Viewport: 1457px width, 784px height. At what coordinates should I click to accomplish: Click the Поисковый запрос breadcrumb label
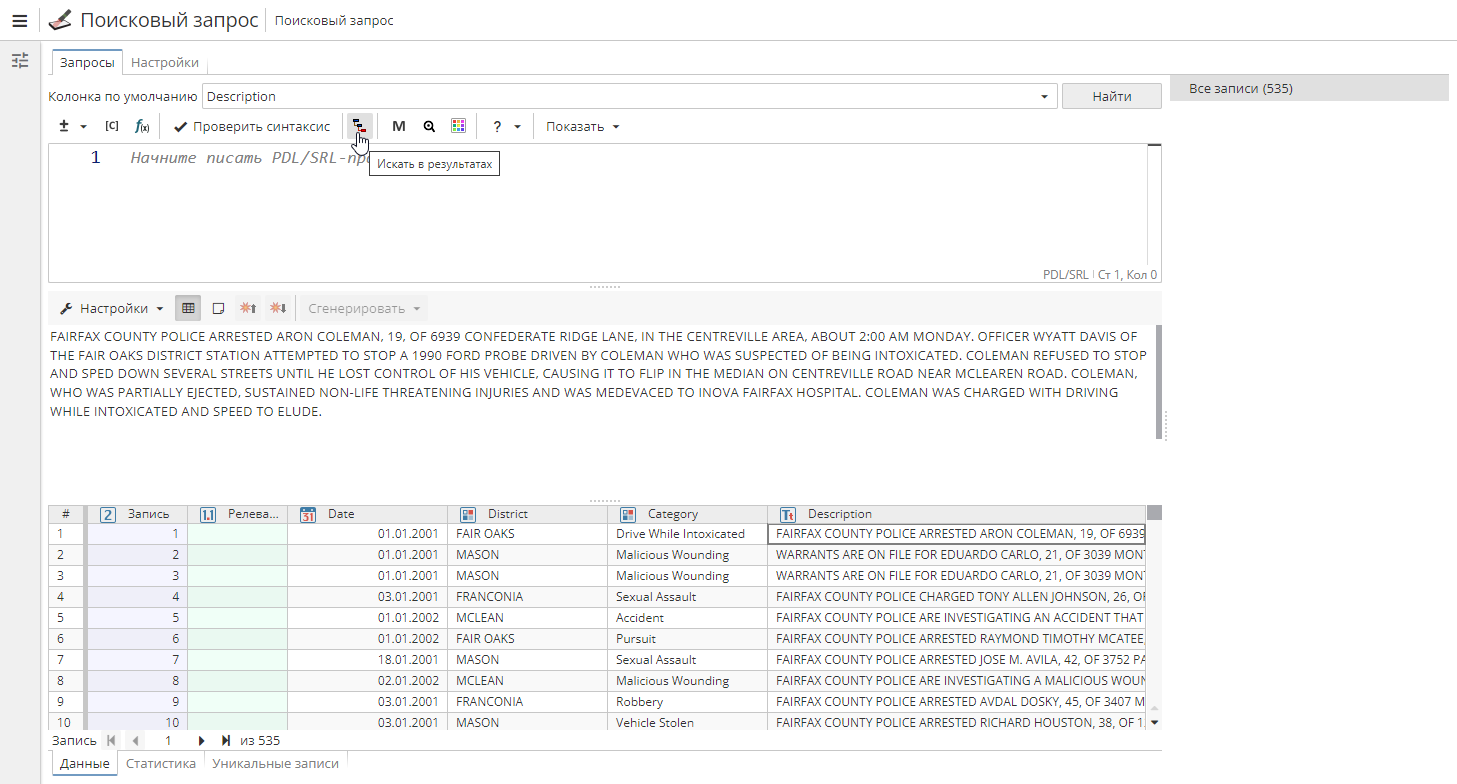[x=334, y=20]
